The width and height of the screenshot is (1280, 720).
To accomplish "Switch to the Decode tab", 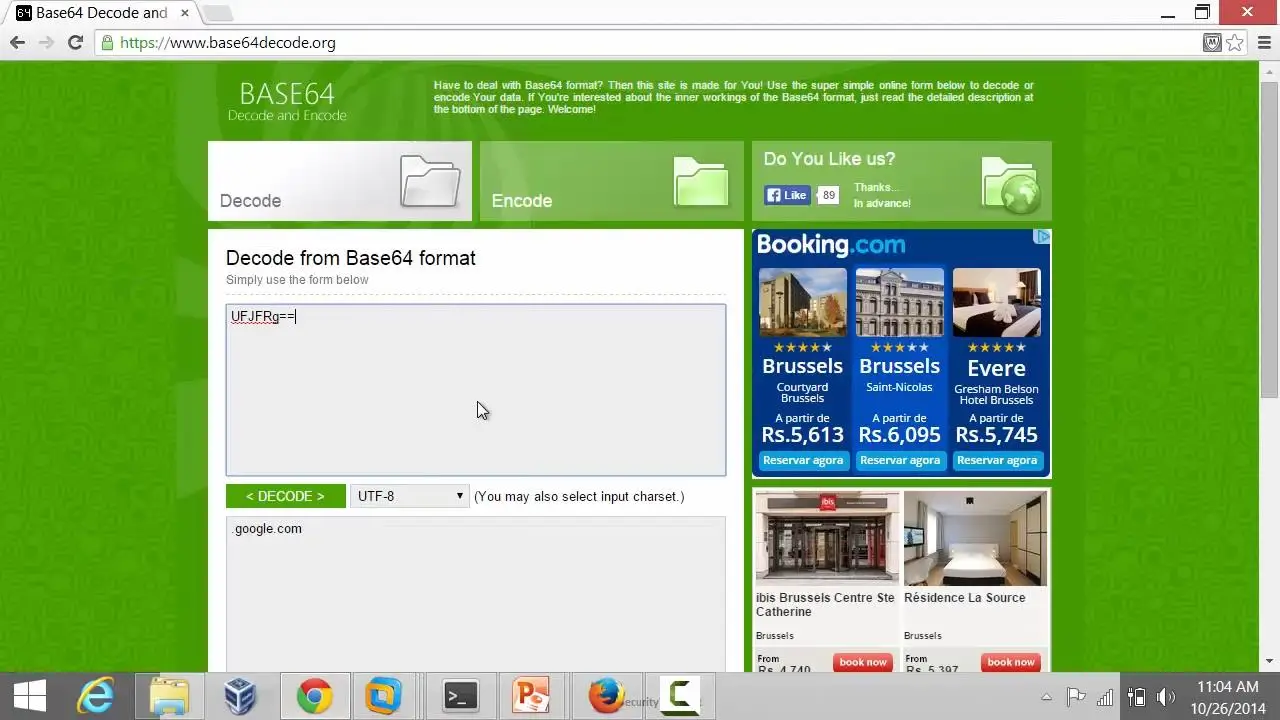I will click(340, 181).
